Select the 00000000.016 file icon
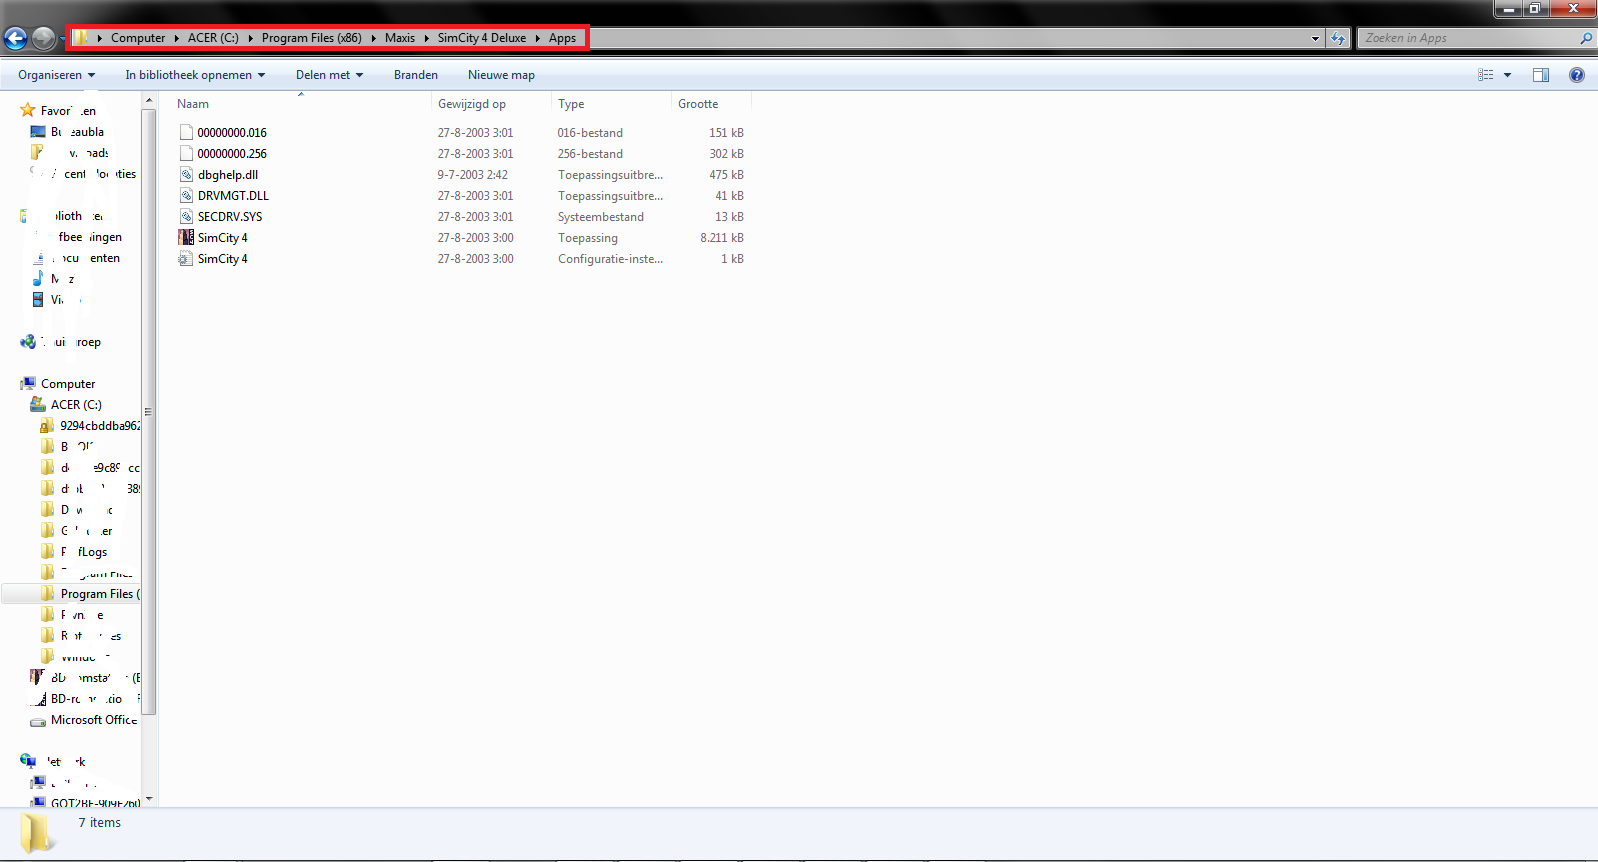 pos(186,132)
